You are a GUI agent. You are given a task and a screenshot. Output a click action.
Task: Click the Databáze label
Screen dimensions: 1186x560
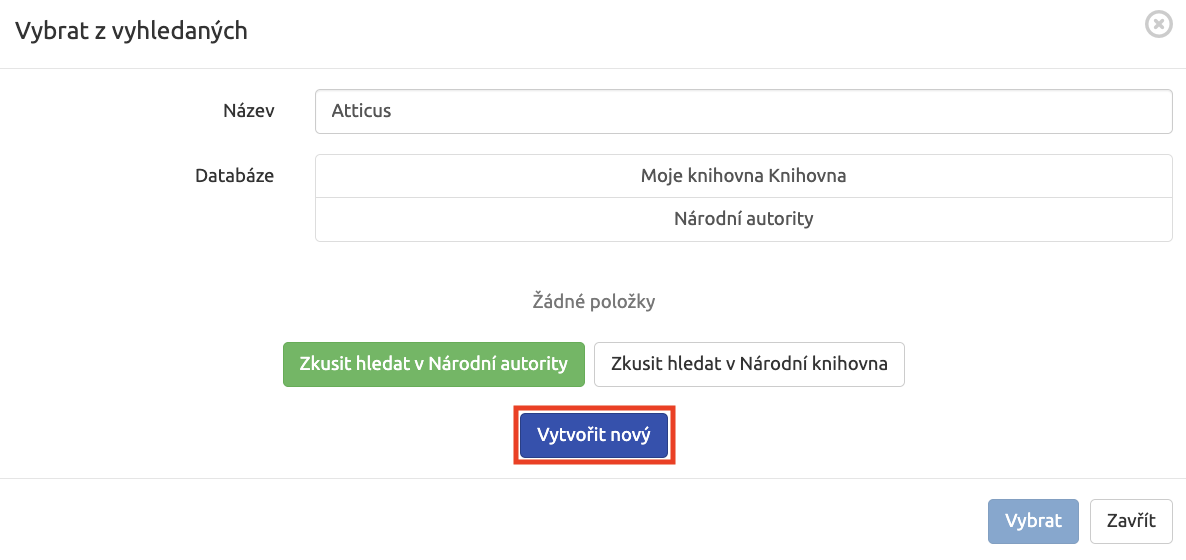(234, 176)
